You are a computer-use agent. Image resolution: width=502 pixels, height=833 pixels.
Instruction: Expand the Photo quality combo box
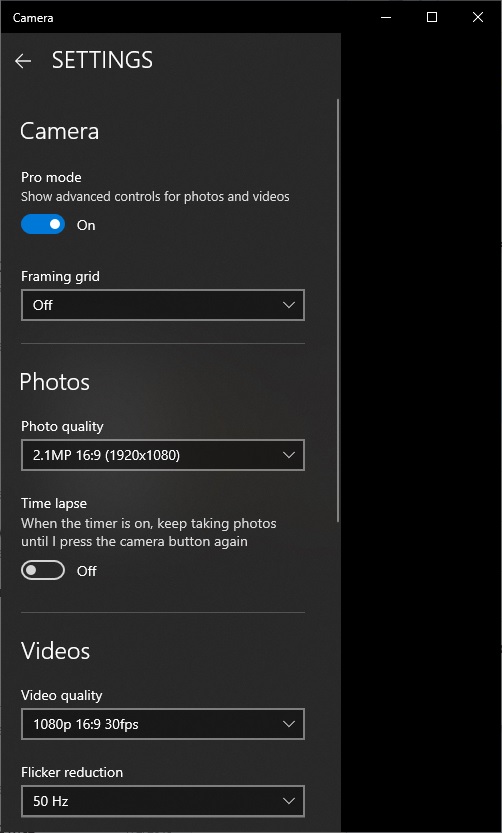tap(163, 455)
